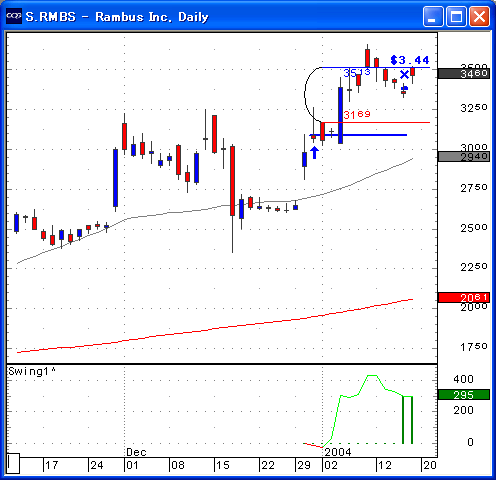496x480 pixels.
Task: Click the 400 label on Swing1 scale
Action: (463, 379)
